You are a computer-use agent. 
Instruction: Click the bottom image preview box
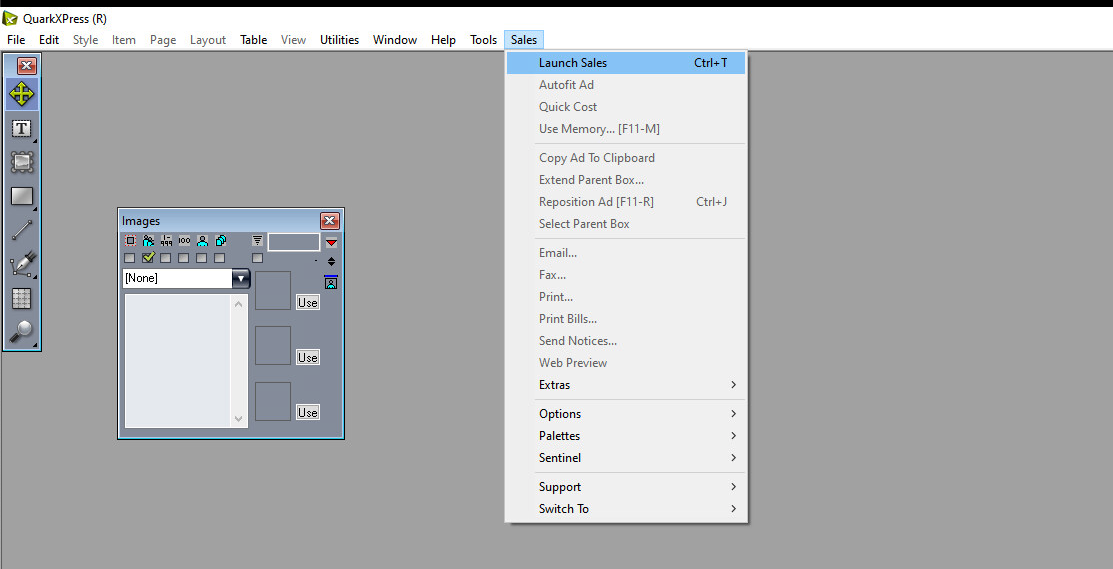[x=273, y=401]
